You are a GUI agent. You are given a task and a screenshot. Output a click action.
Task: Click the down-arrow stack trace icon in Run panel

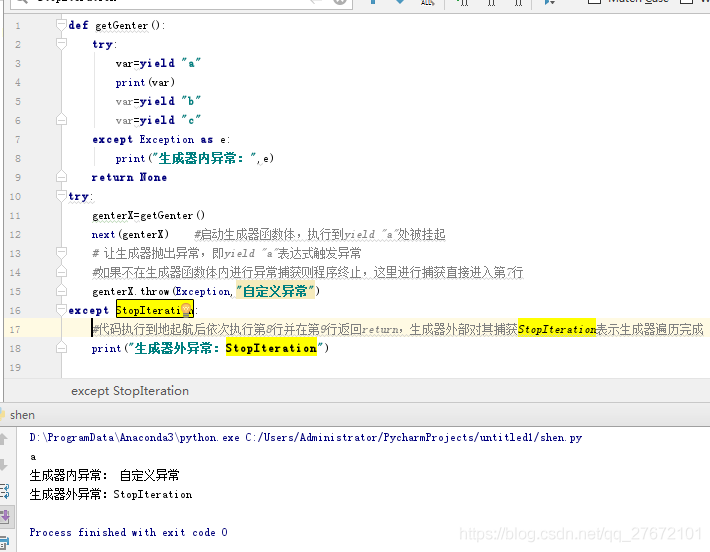click(x=4, y=465)
